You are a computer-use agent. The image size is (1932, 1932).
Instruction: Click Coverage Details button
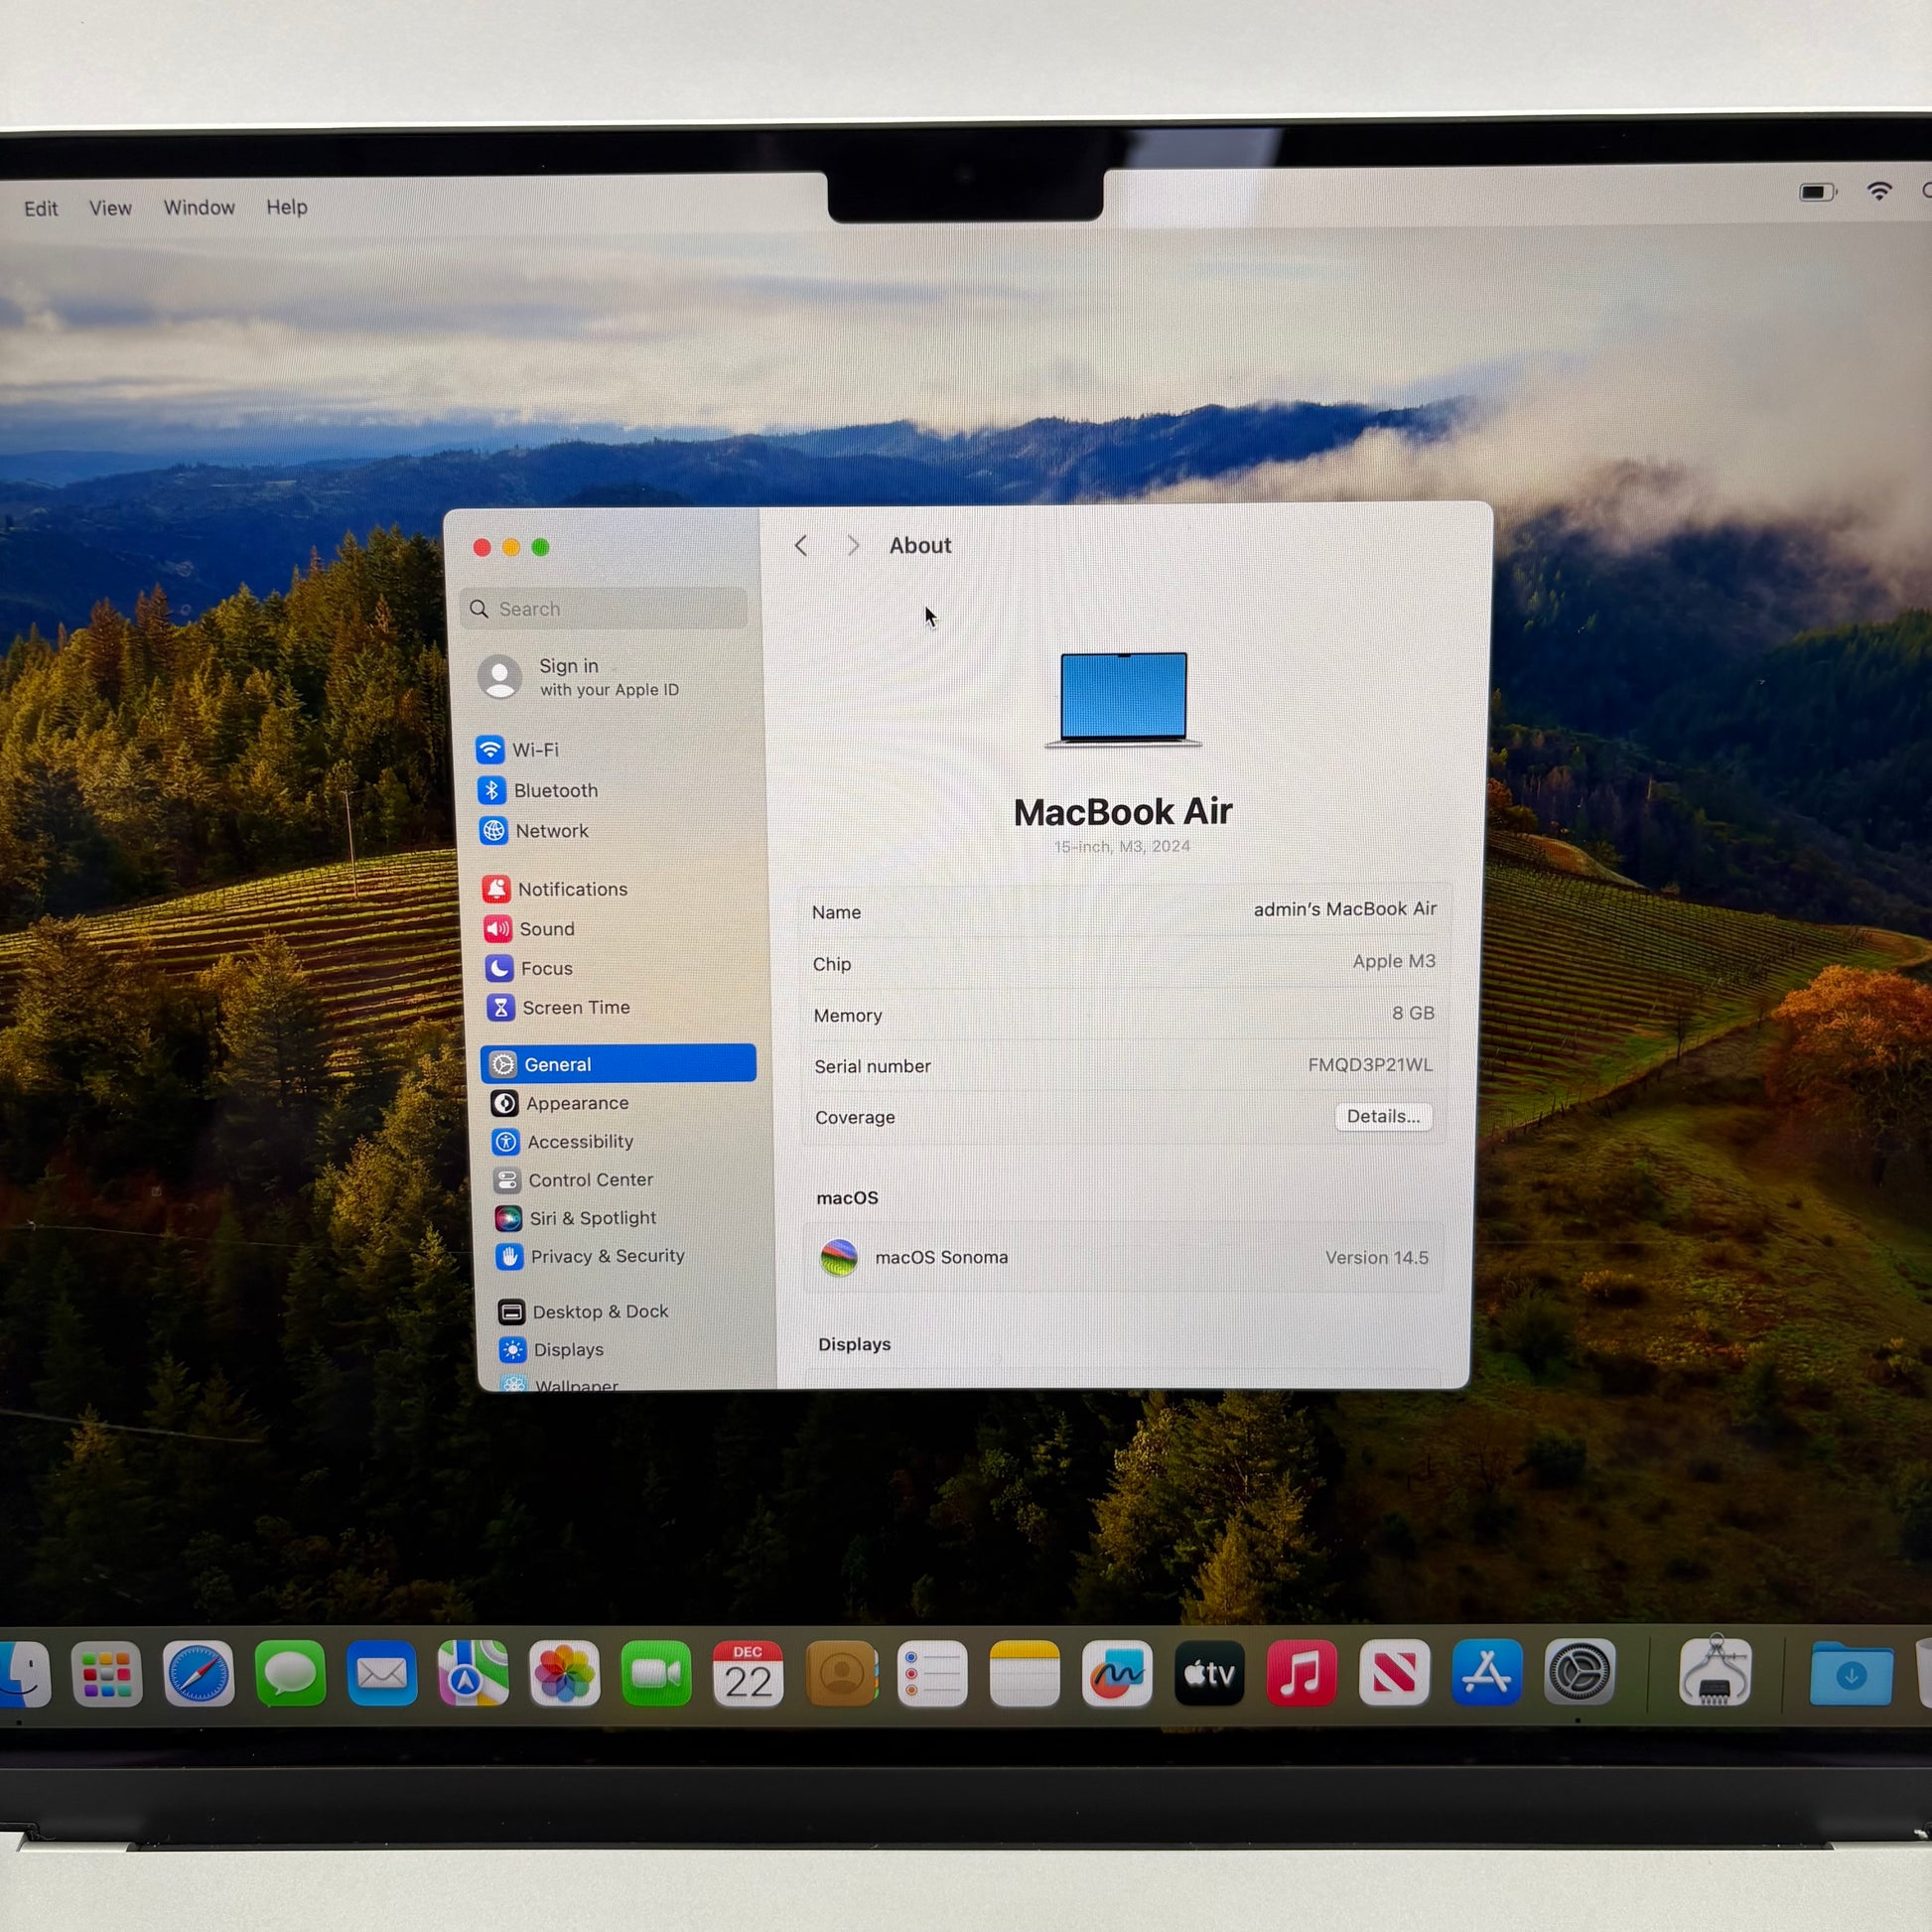(1383, 1116)
